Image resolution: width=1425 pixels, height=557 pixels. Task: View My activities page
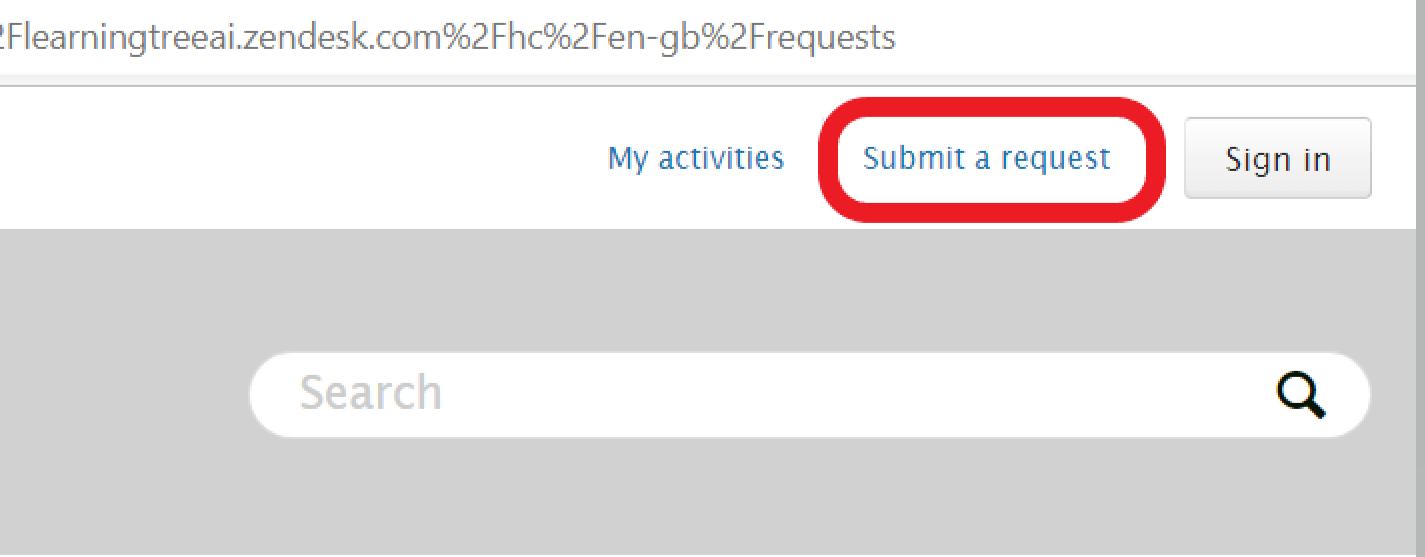[x=696, y=158]
